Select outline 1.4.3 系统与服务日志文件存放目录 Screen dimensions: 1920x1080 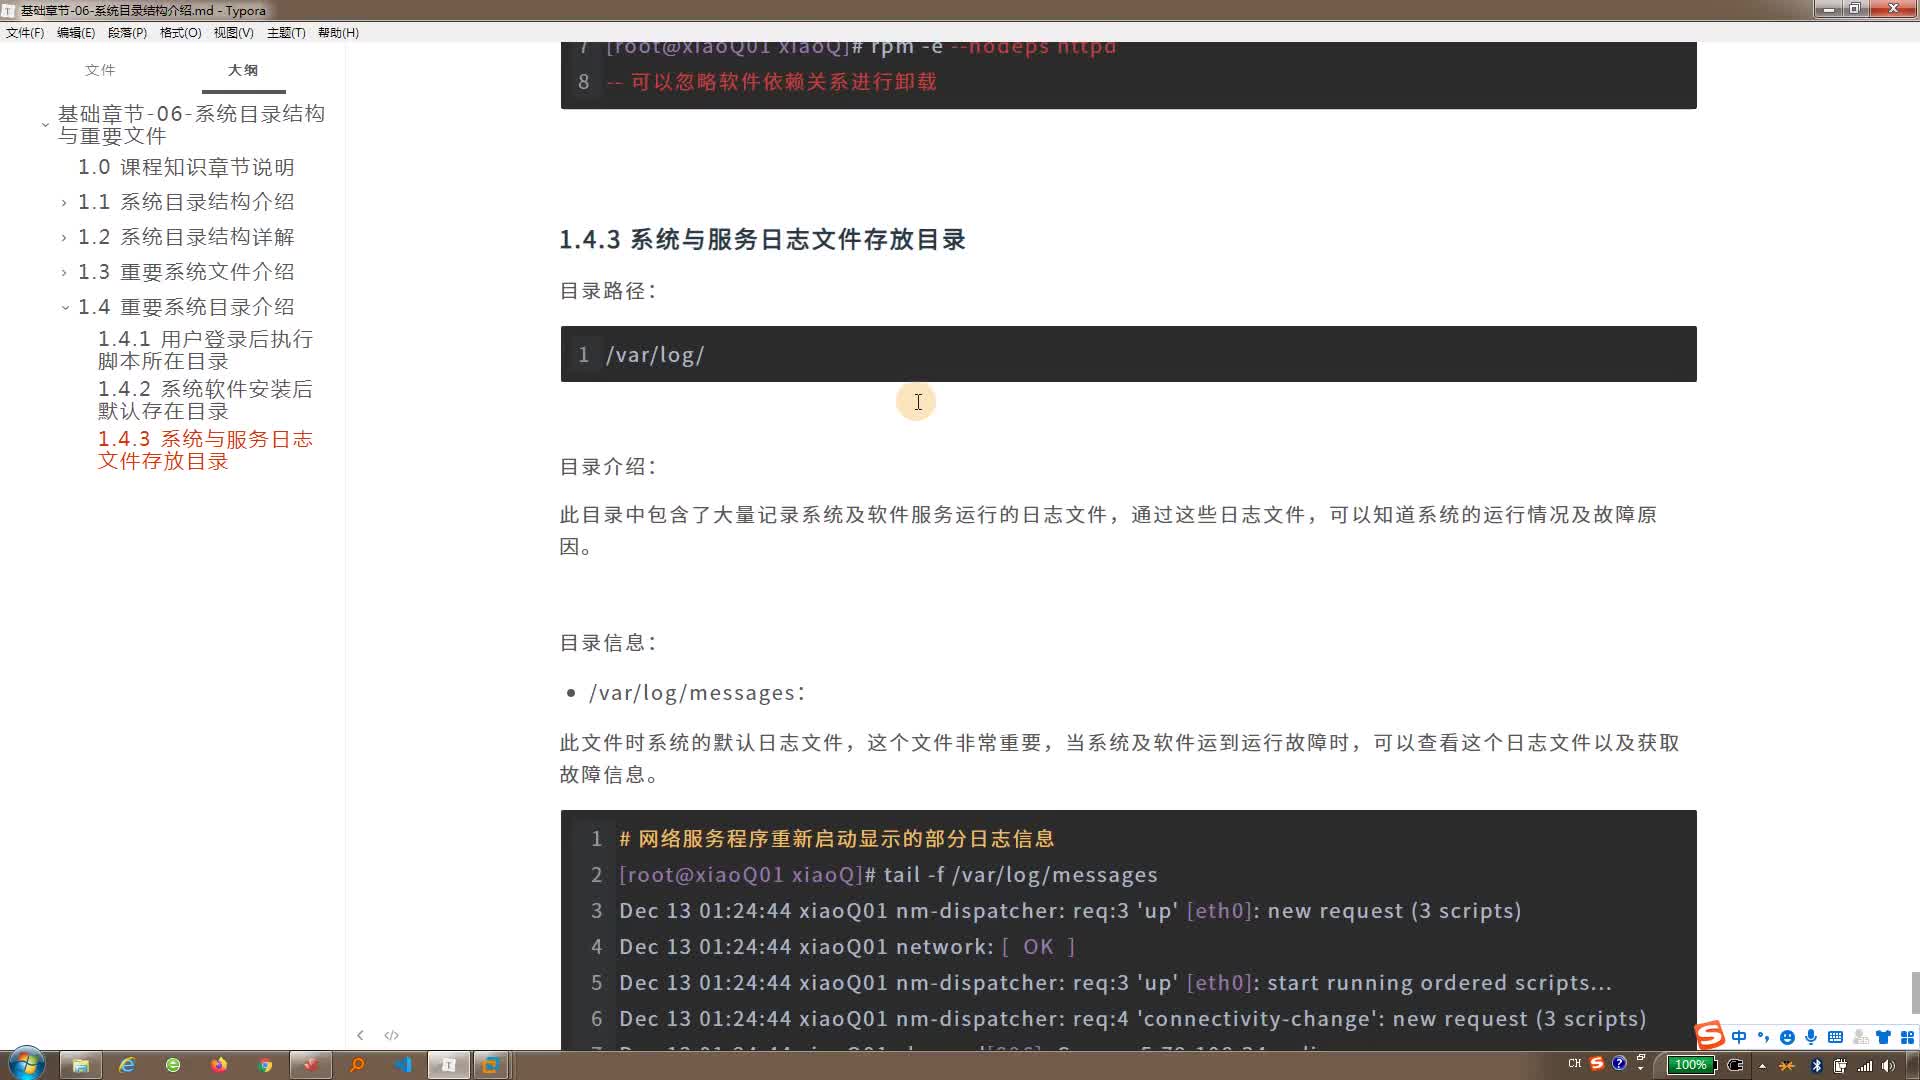pos(205,450)
